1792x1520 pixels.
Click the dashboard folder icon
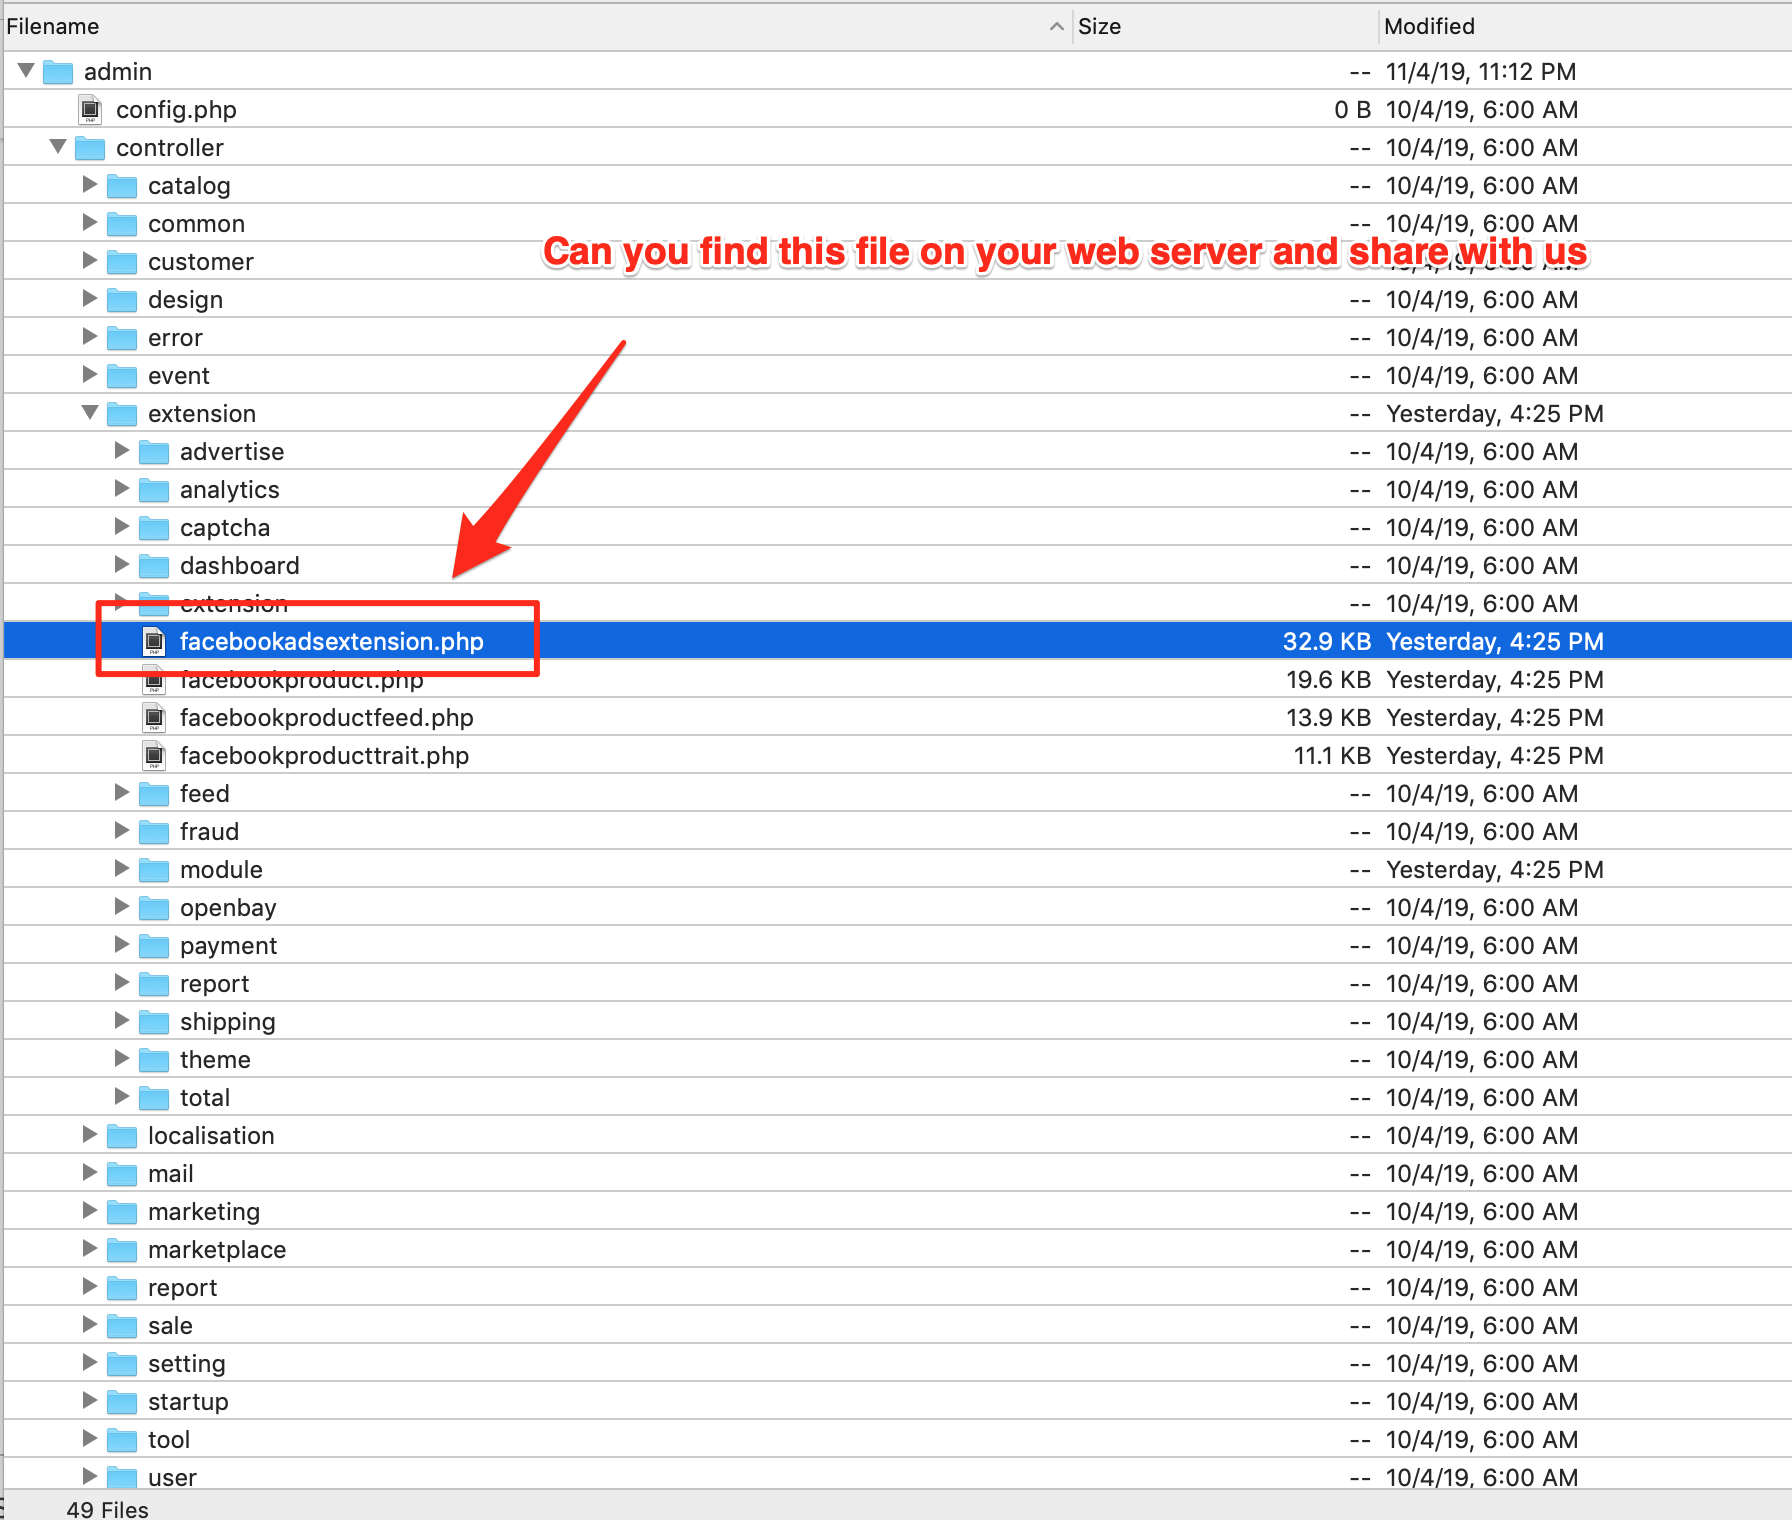click(x=154, y=565)
